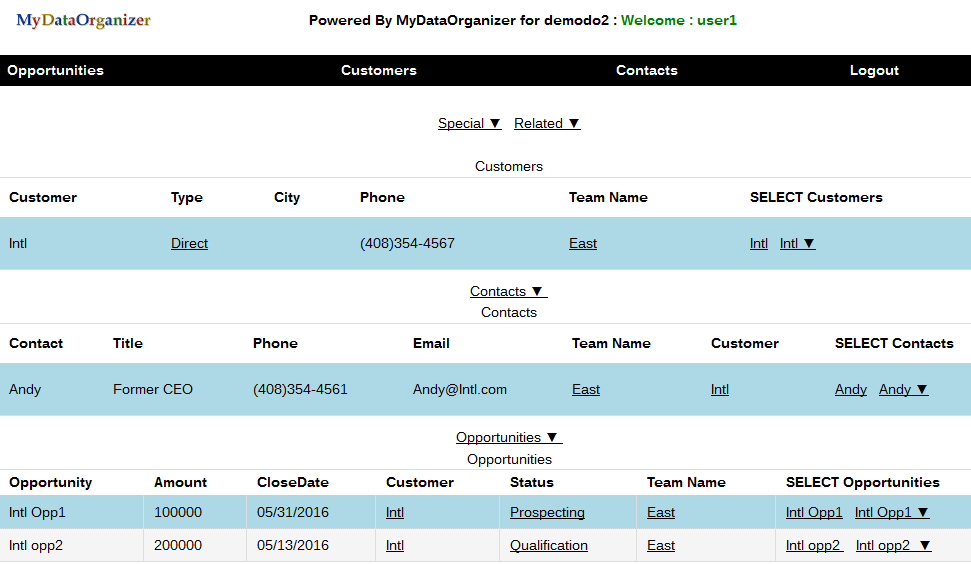Expand the Related dropdown

tap(547, 123)
